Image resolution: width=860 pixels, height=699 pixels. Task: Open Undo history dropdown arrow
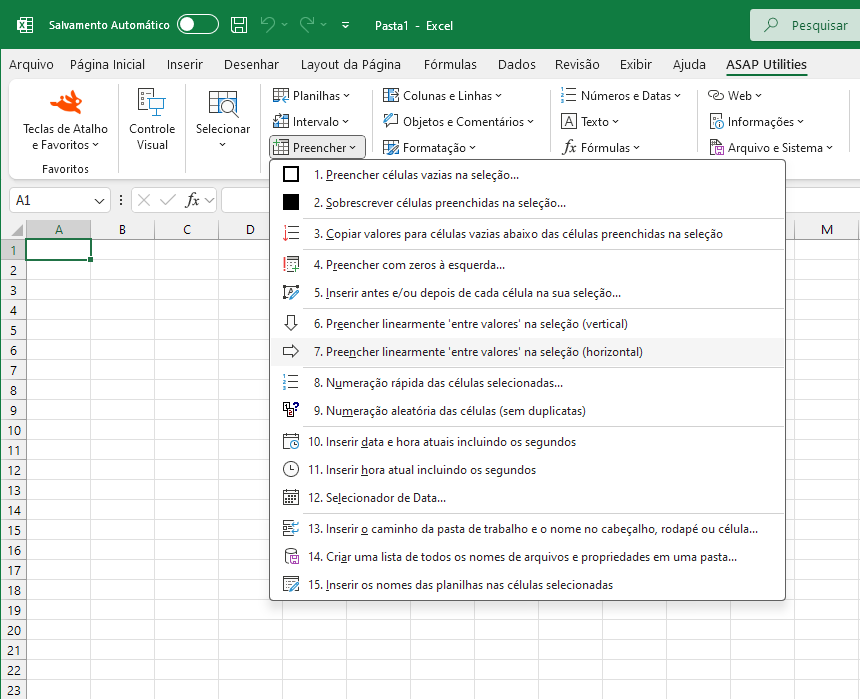coord(284,25)
